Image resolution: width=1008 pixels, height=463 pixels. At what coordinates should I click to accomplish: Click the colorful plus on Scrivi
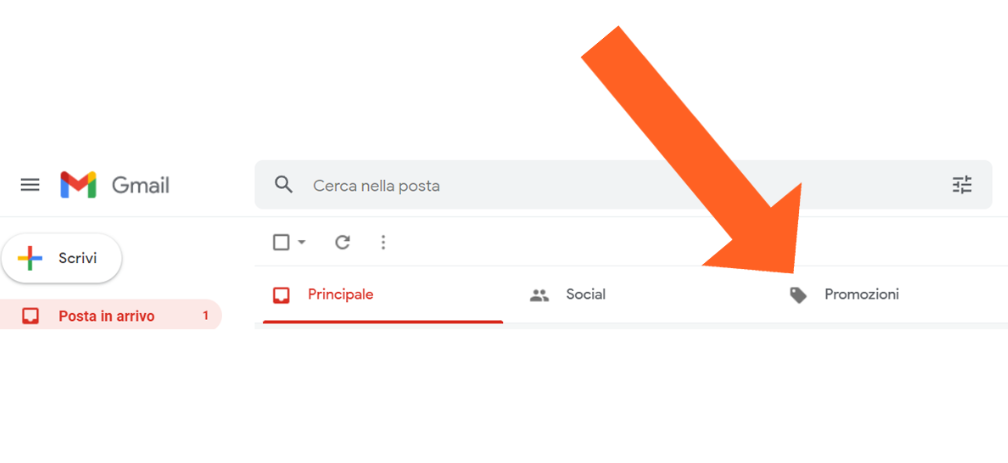[30, 258]
